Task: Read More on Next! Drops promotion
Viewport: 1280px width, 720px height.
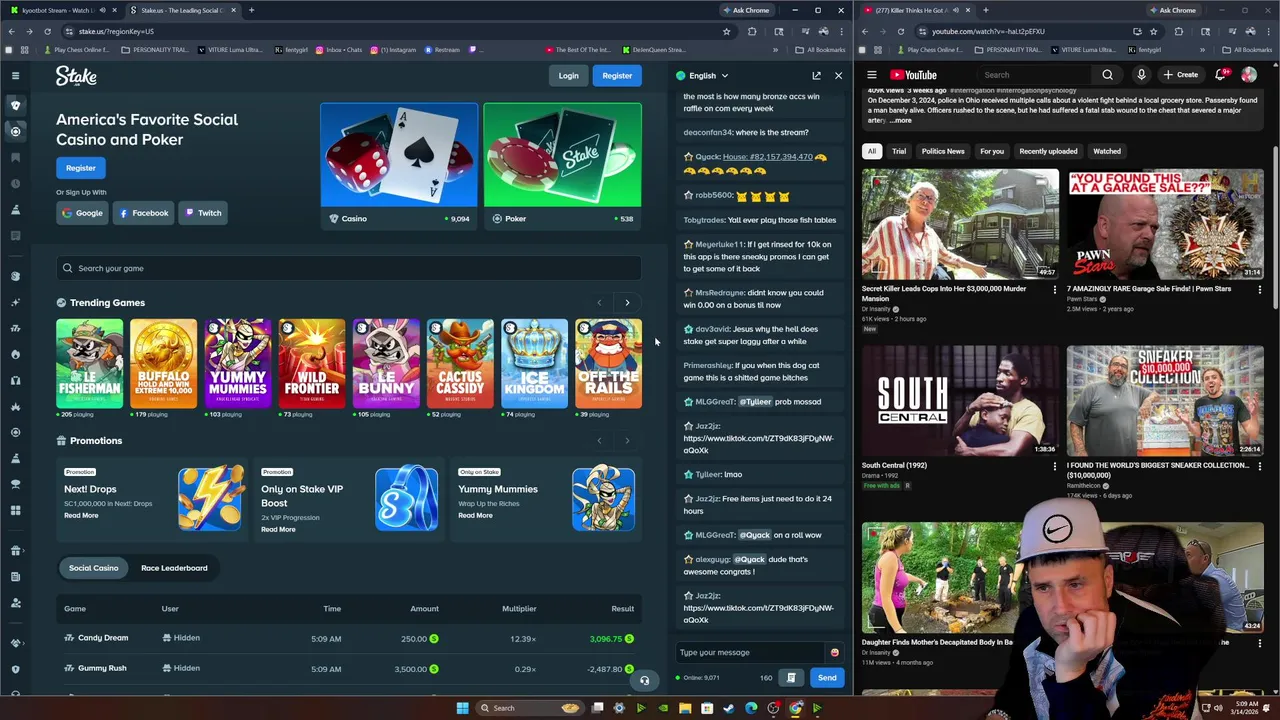Action: tap(81, 516)
